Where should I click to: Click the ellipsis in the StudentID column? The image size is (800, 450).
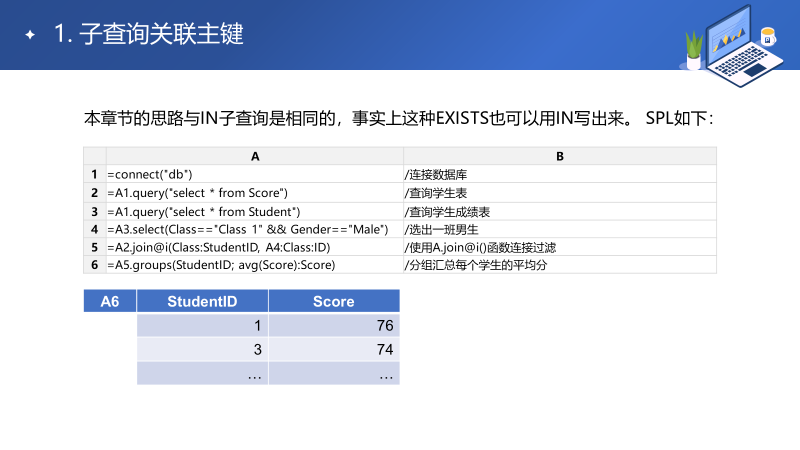[202, 373]
